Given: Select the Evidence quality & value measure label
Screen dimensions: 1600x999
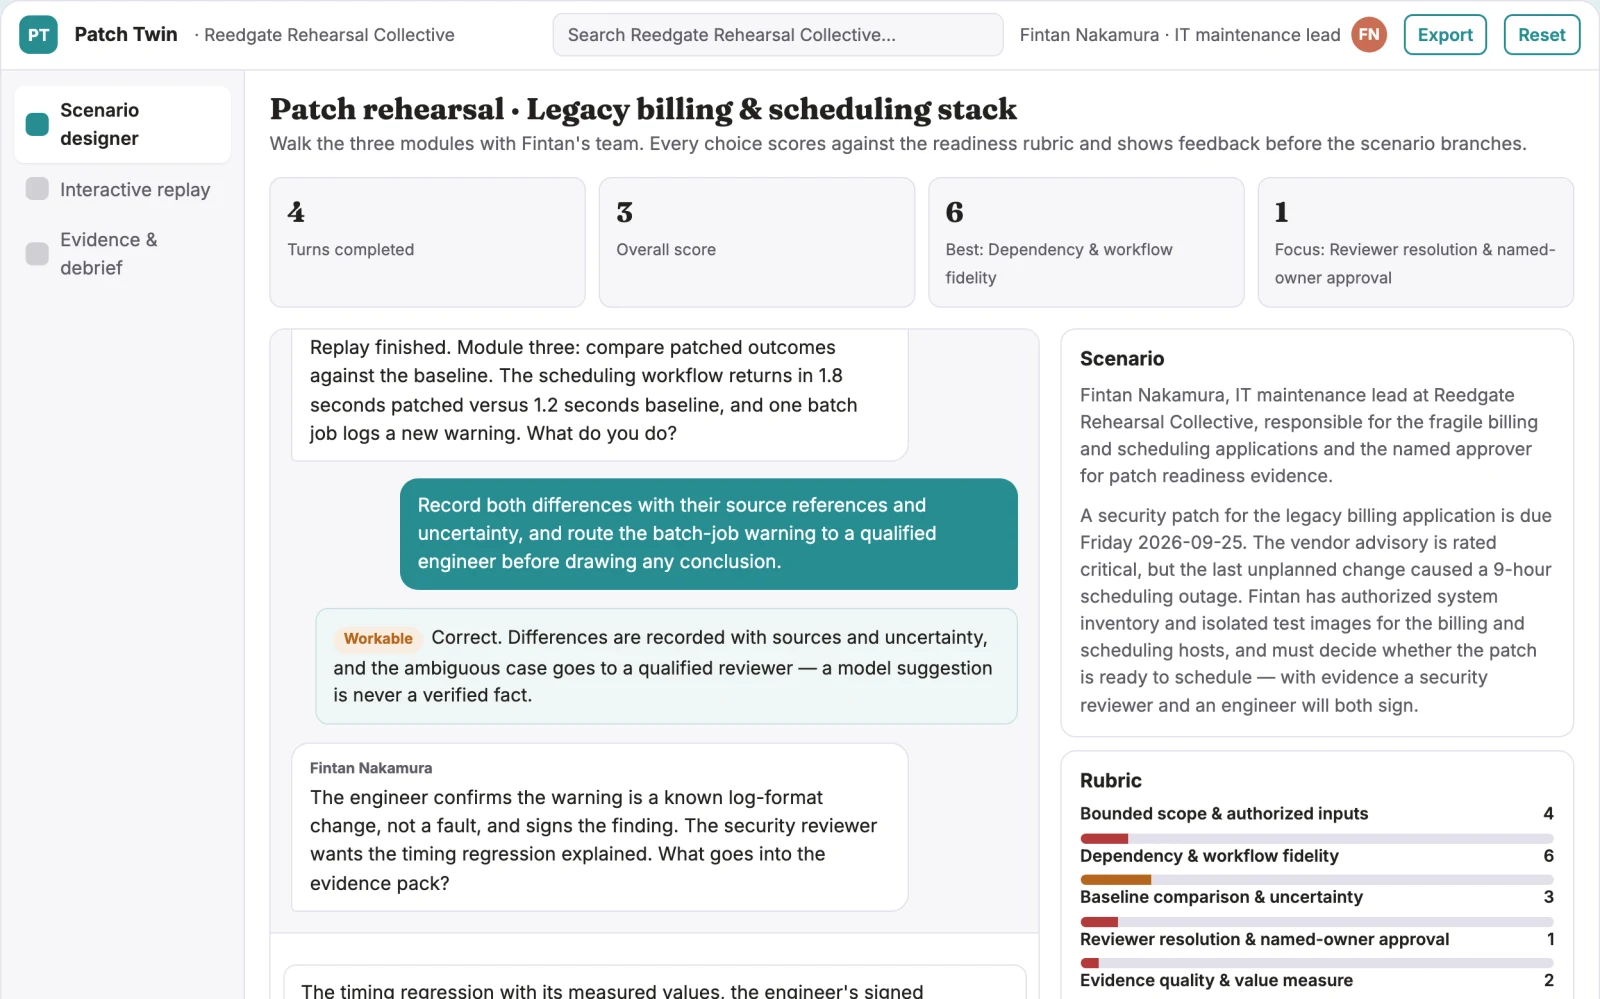Looking at the screenshot, I should (1216, 980).
